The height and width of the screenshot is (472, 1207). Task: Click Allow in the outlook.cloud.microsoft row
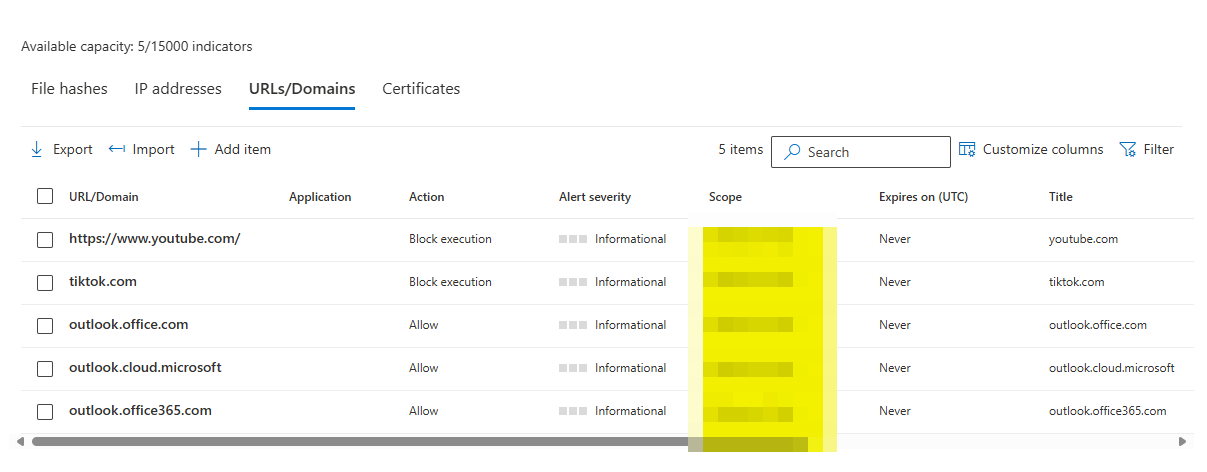pyautogui.click(x=424, y=368)
